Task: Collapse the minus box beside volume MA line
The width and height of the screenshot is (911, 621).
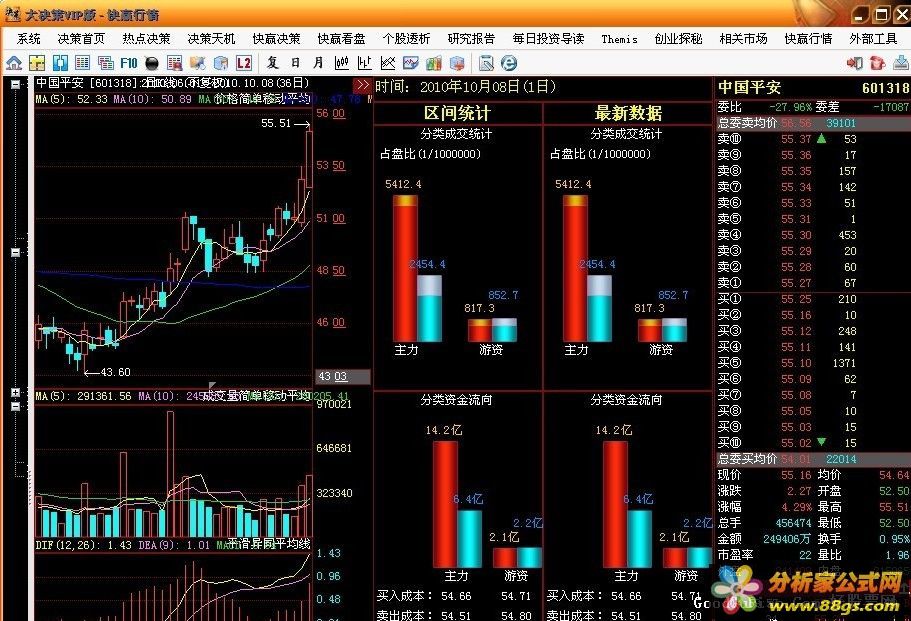Action: tap(16, 405)
